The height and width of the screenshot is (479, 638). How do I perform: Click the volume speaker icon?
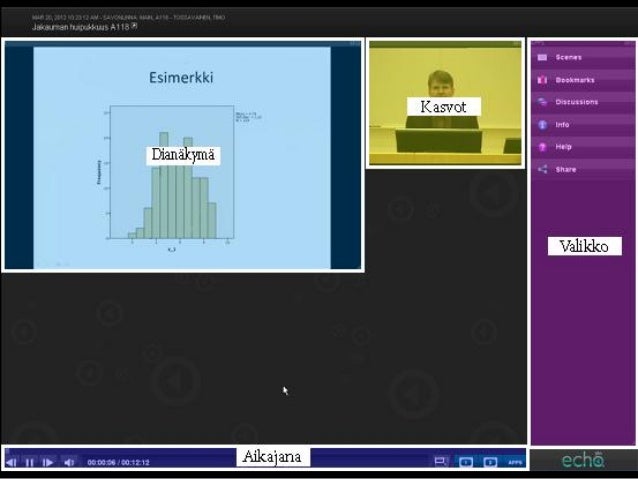click(69, 462)
